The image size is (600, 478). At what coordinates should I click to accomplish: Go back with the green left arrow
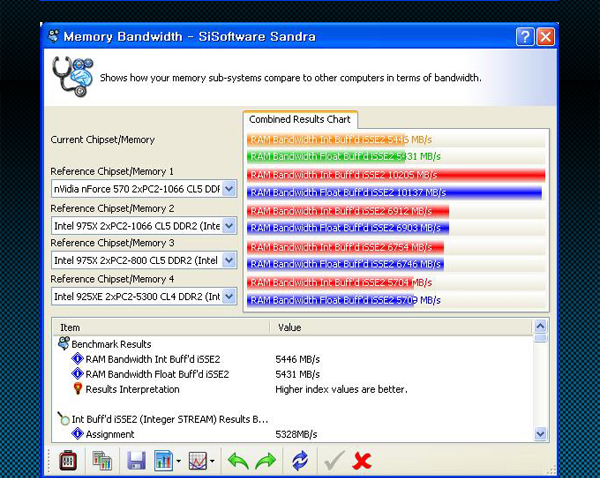[x=238, y=460]
